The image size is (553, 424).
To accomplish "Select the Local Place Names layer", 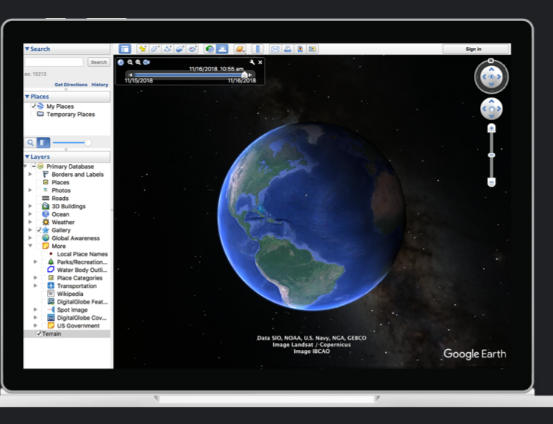I will (82, 254).
